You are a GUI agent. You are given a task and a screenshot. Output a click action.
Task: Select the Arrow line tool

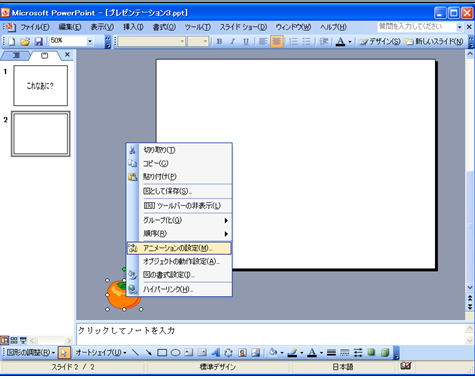(148, 352)
